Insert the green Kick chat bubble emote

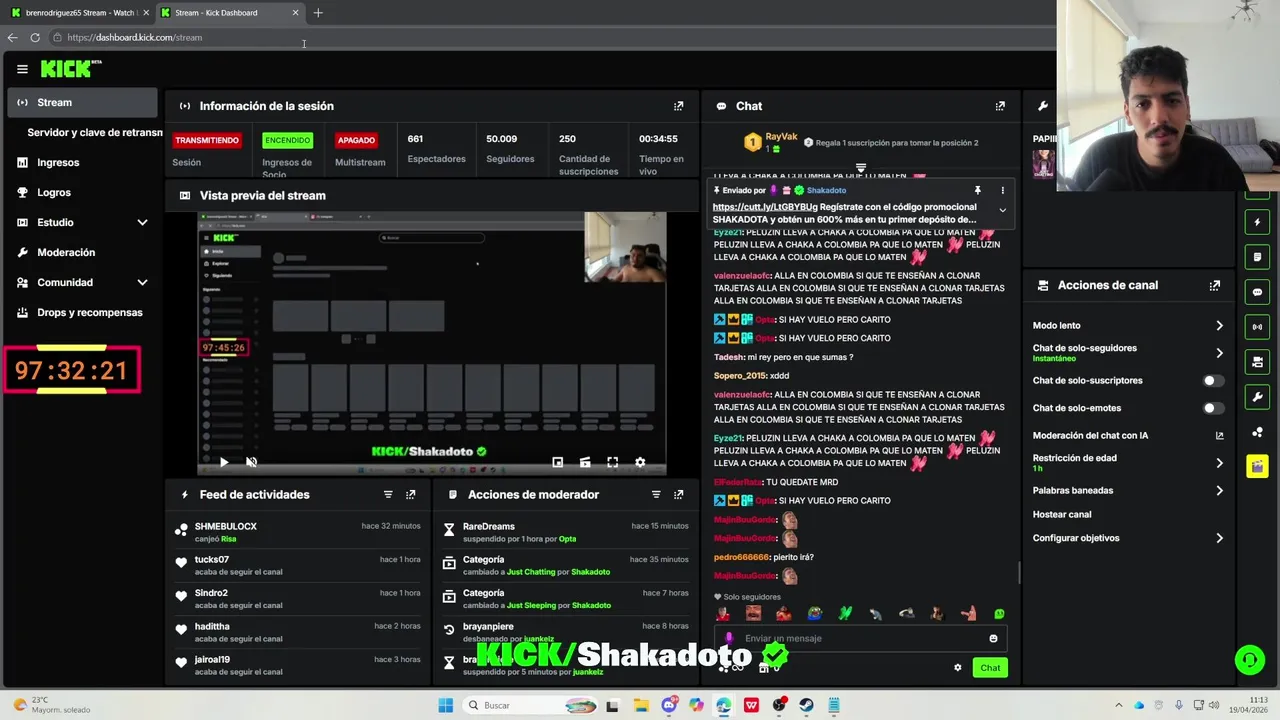(x=999, y=614)
